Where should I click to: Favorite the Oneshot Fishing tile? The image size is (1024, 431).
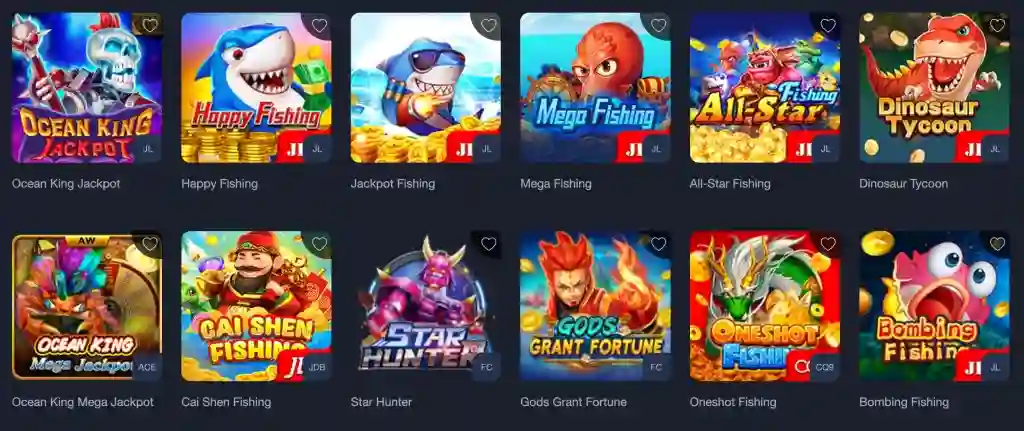(x=828, y=244)
